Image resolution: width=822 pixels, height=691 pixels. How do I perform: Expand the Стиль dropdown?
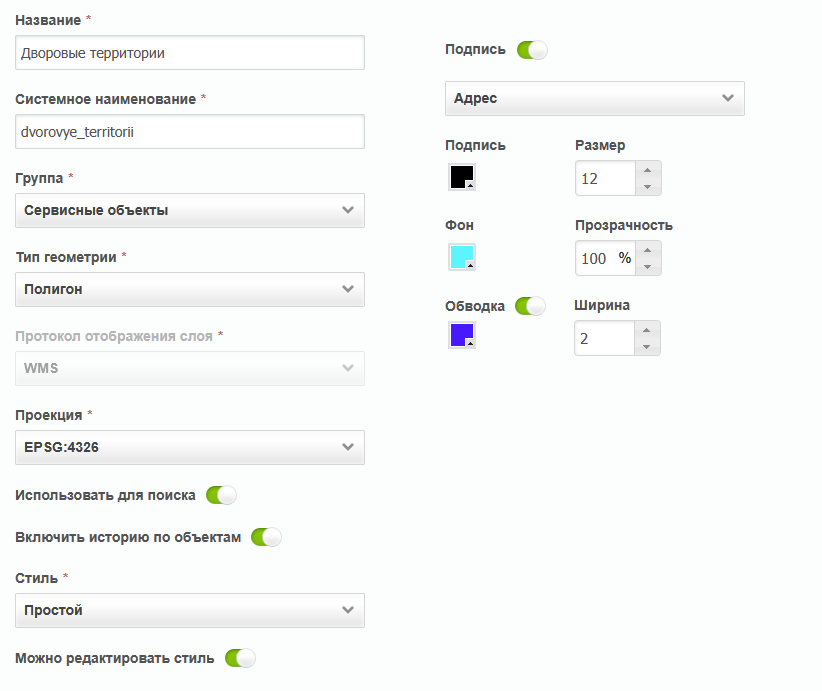[x=190, y=610]
